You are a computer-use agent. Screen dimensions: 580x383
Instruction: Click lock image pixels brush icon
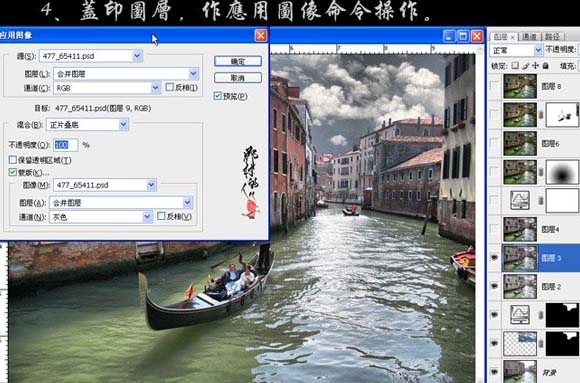[x=525, y=66]
